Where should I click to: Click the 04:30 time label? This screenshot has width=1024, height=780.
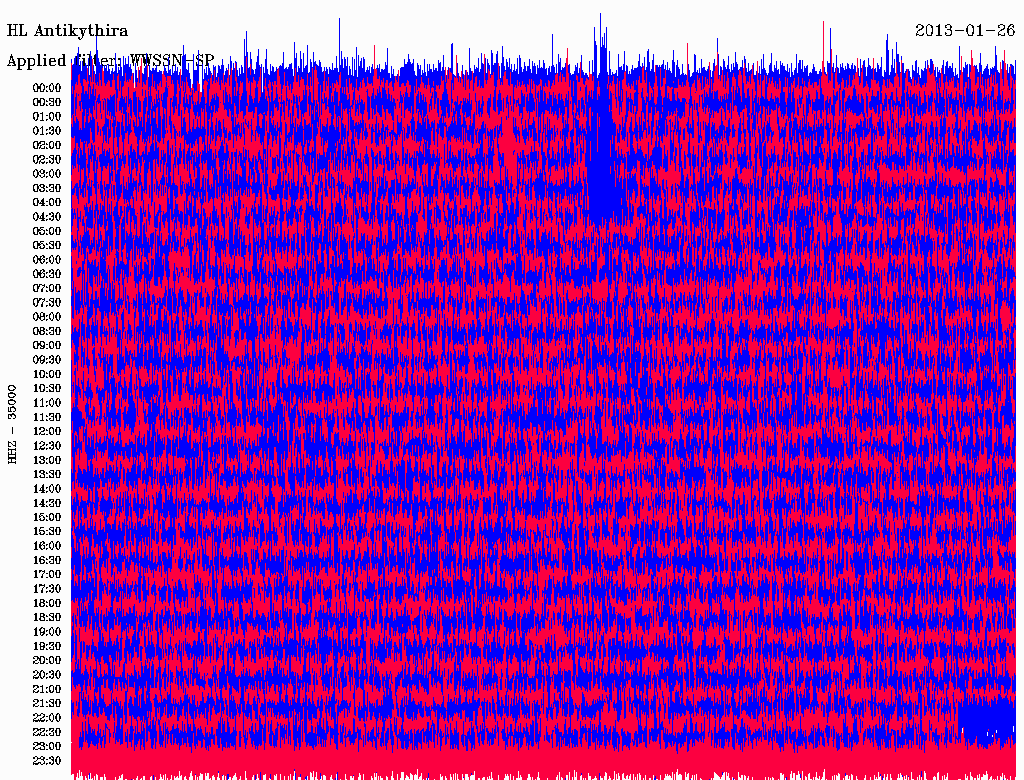click(x=47, y=217)
